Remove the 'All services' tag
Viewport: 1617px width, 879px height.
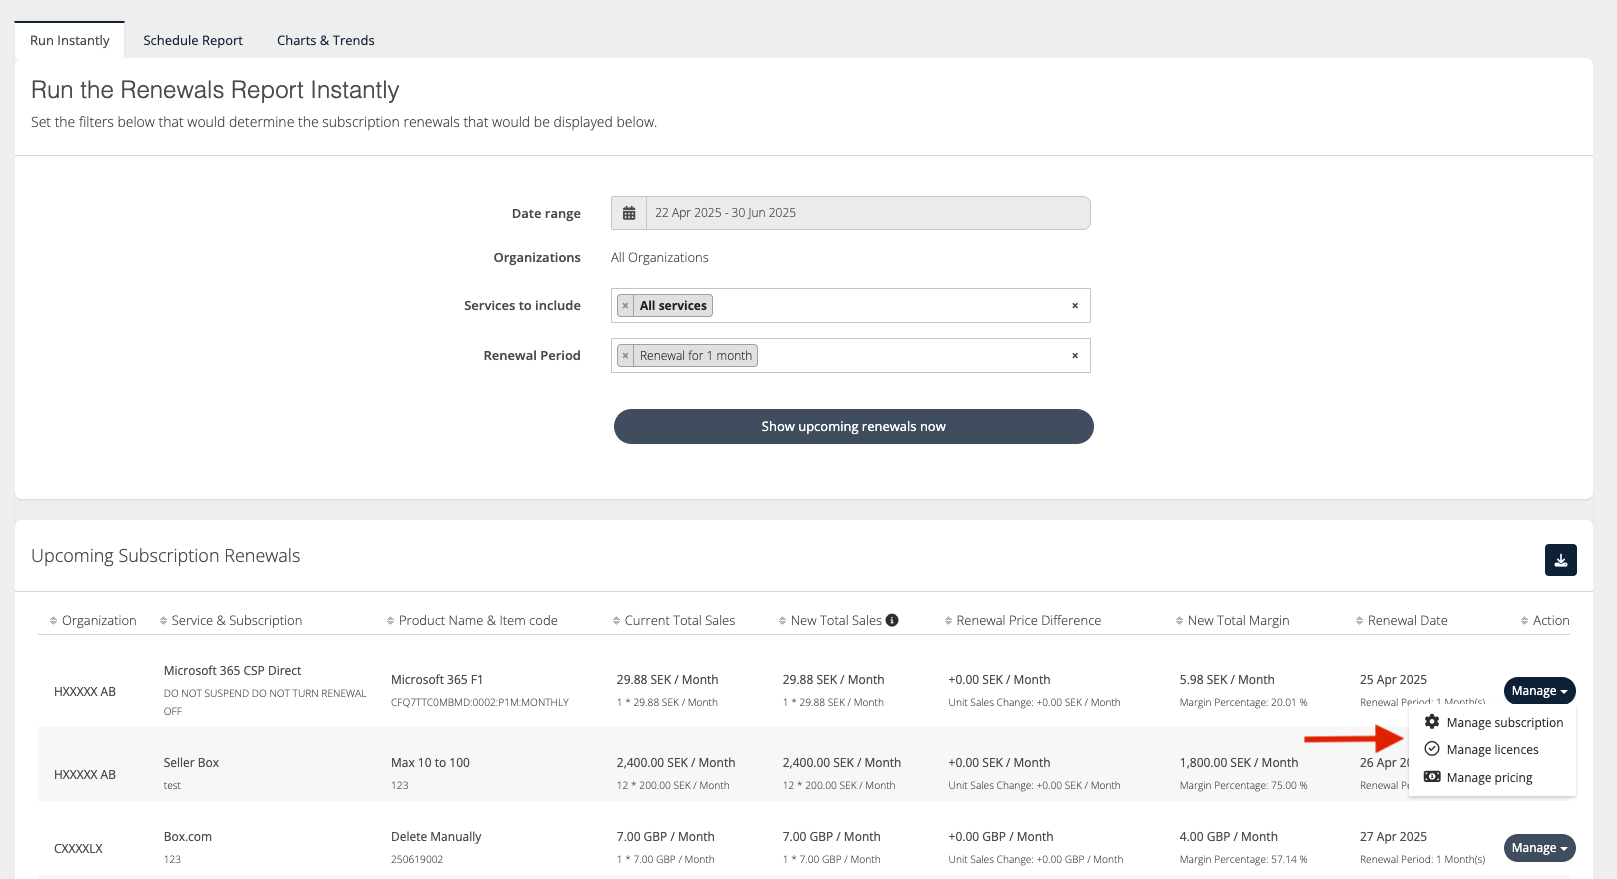click(x=626, y=306)
